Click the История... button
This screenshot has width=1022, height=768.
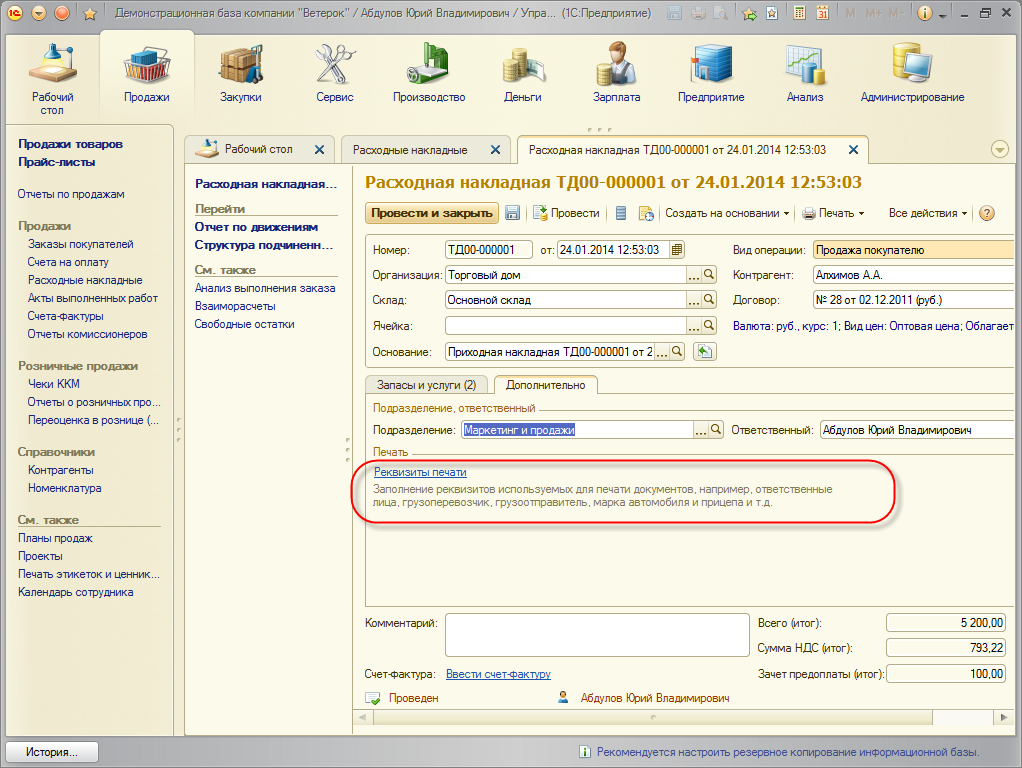coord(52,752)
